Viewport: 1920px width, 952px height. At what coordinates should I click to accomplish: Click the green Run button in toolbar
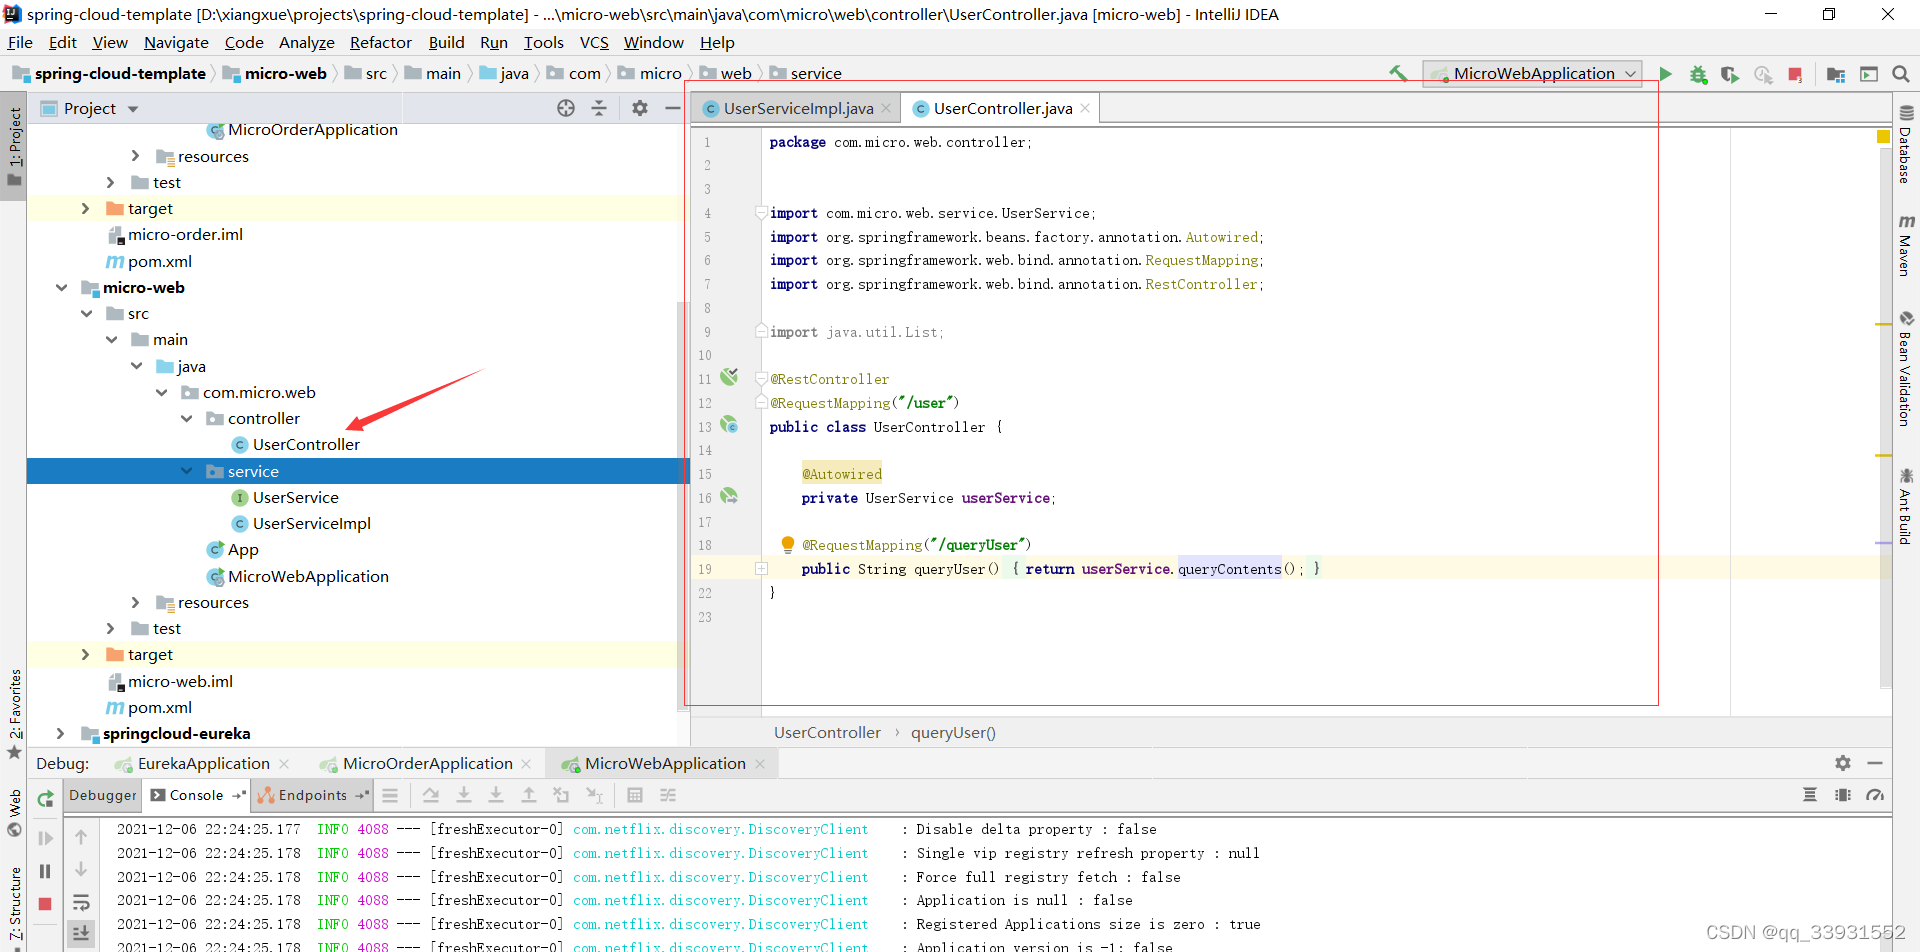click(1665, 74)
